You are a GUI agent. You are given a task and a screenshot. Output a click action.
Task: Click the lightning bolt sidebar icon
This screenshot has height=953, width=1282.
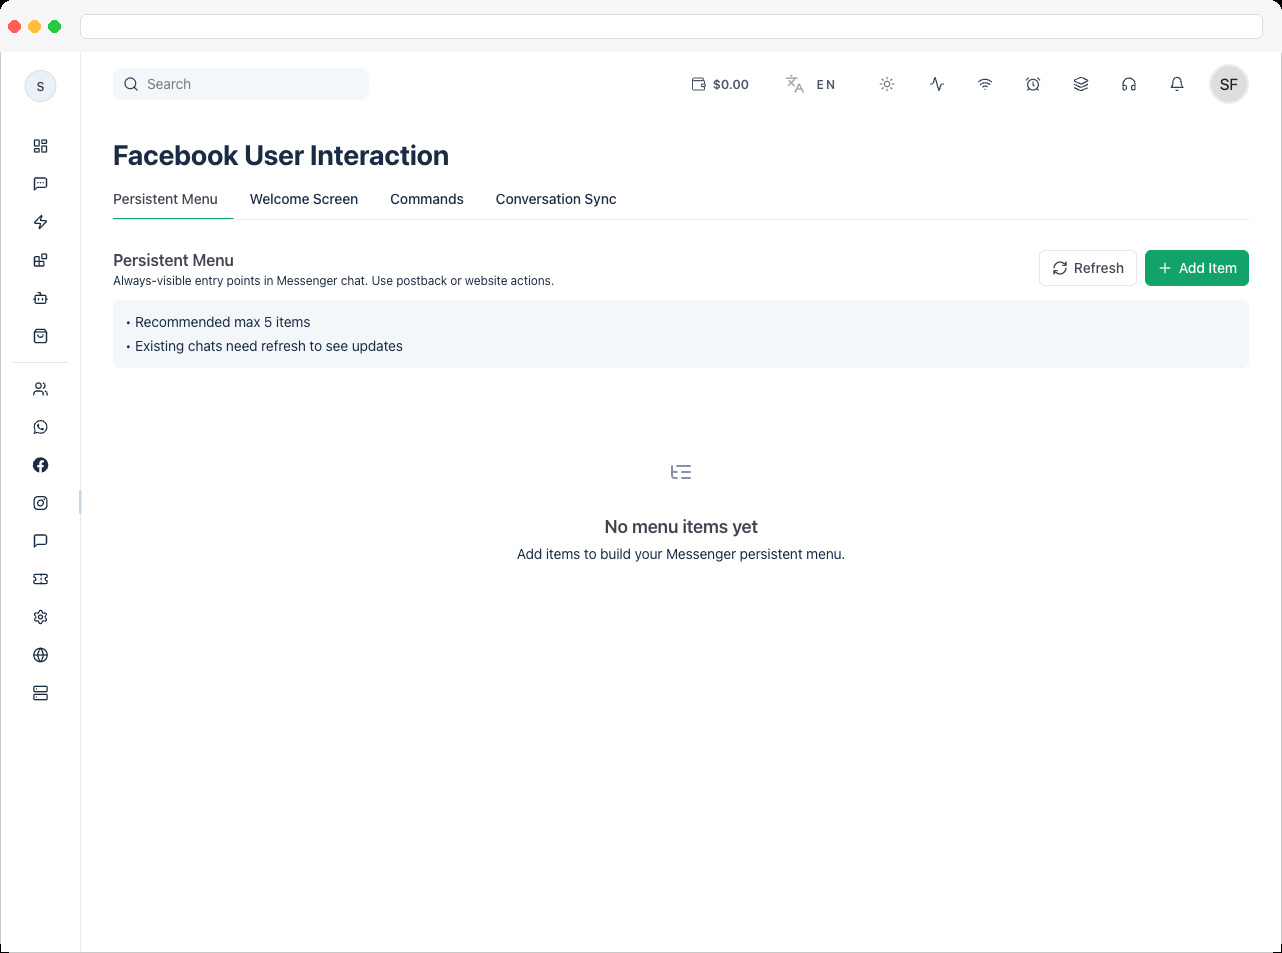(x=40, y=222)
